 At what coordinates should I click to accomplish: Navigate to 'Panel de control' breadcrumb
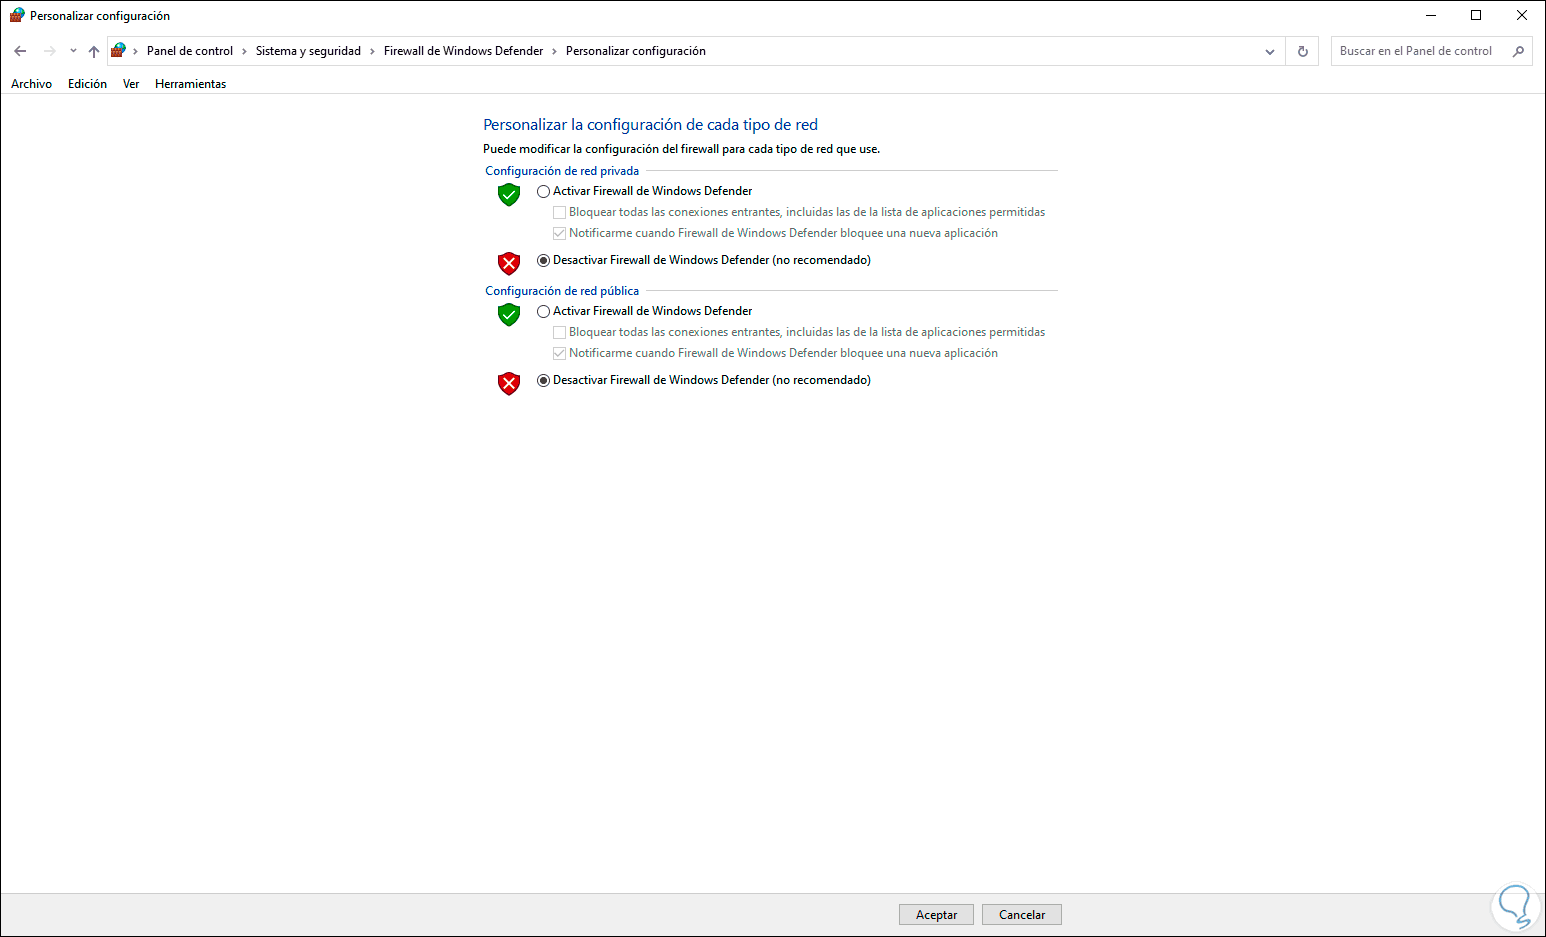pyautogui.click(x=190, y=51)
